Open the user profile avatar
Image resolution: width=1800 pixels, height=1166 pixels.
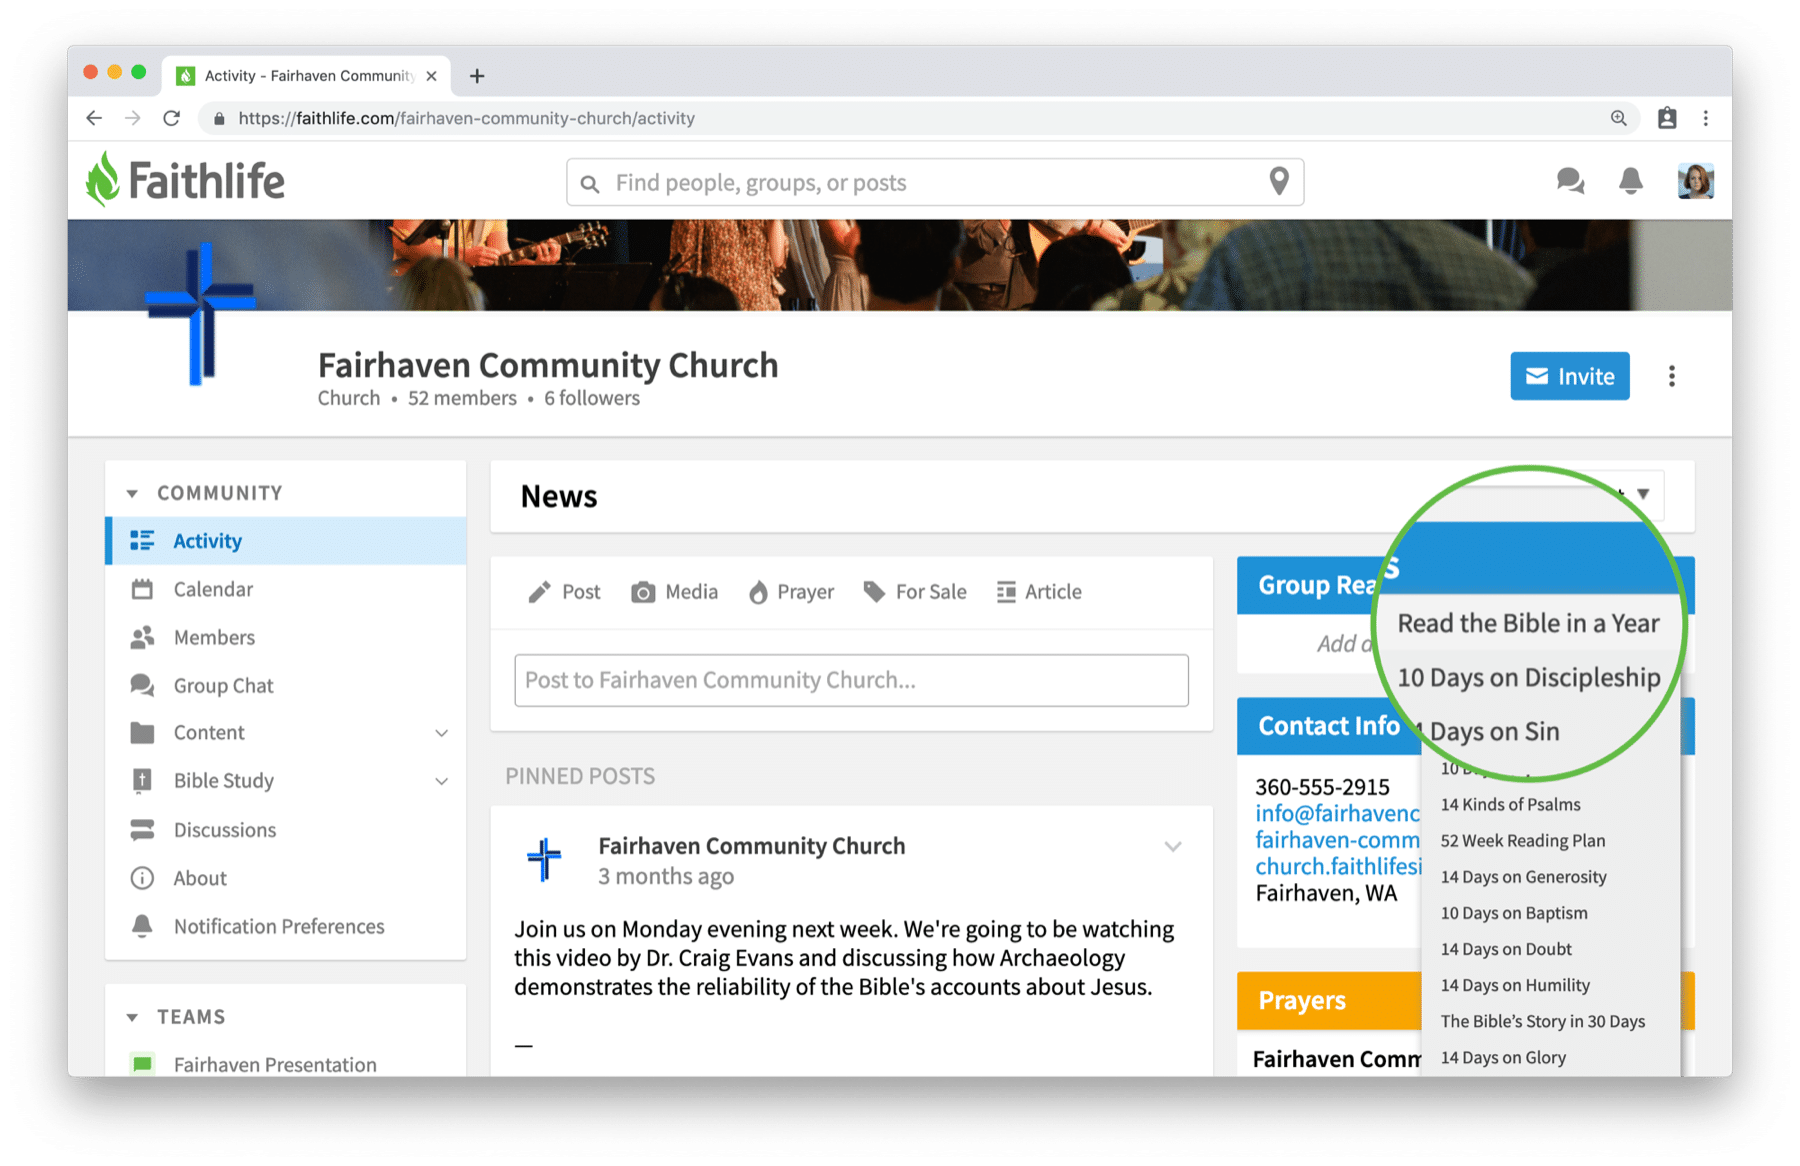click(x=1695, y=181)
